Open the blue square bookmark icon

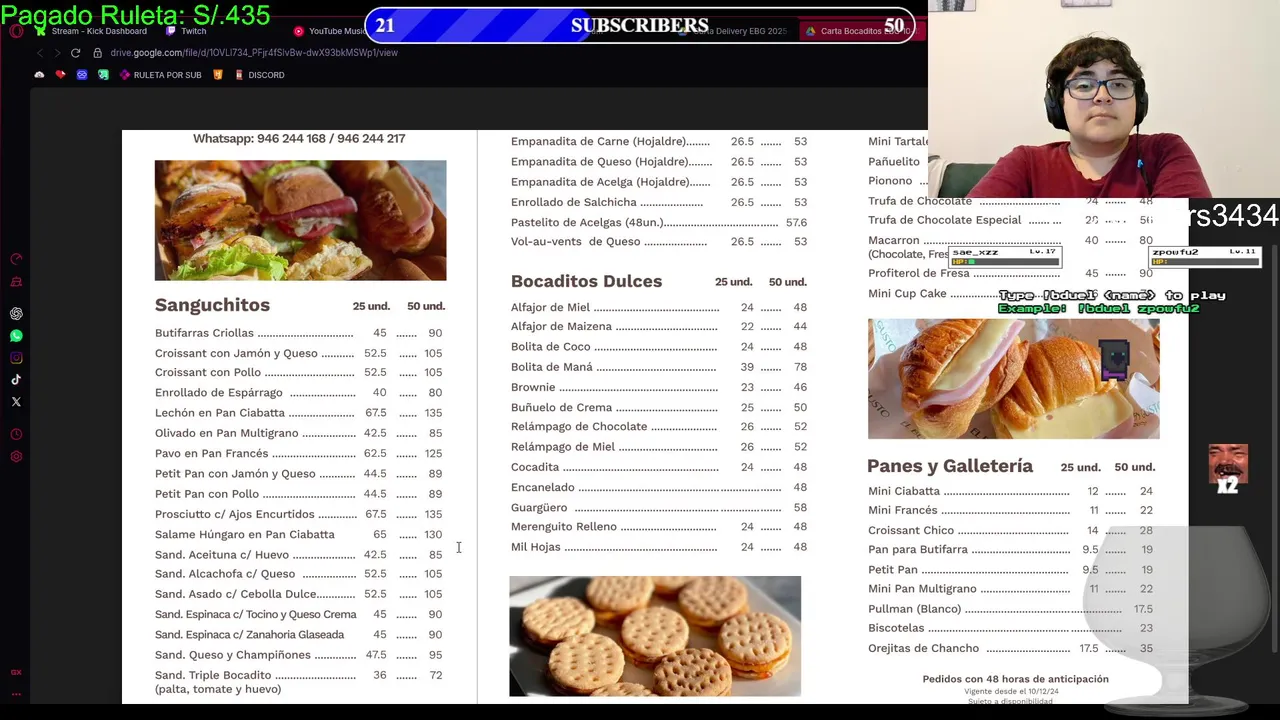pyautogui.click(x=82, y=75)
